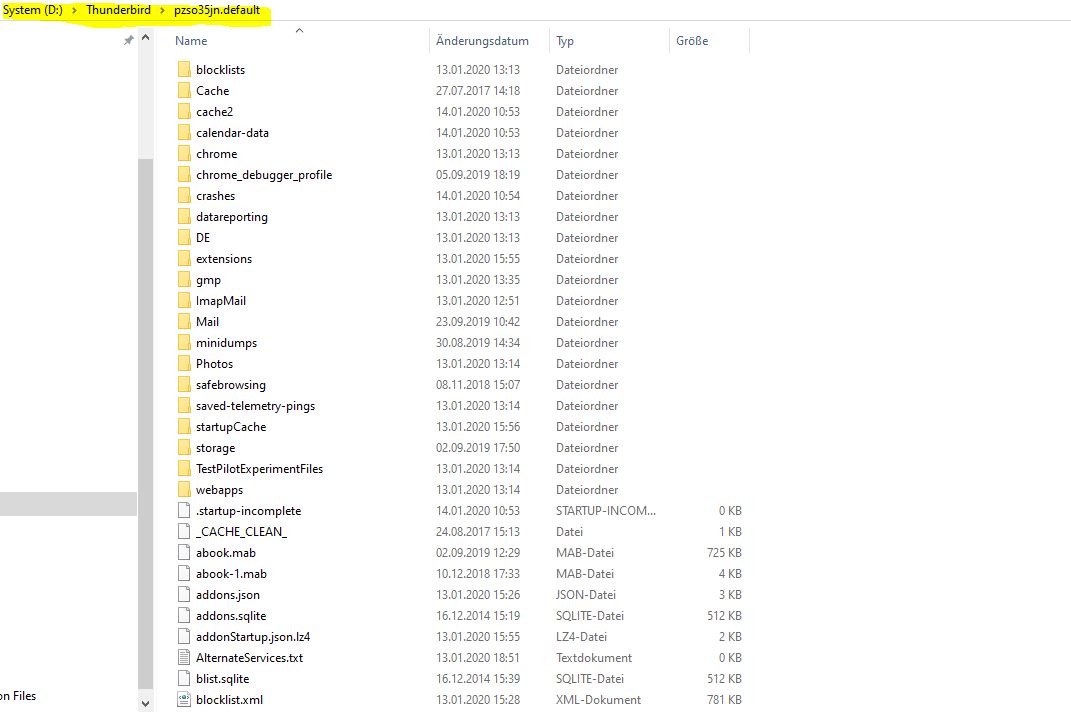Click the pin icon in navigation pane

[x=128, y=40]
